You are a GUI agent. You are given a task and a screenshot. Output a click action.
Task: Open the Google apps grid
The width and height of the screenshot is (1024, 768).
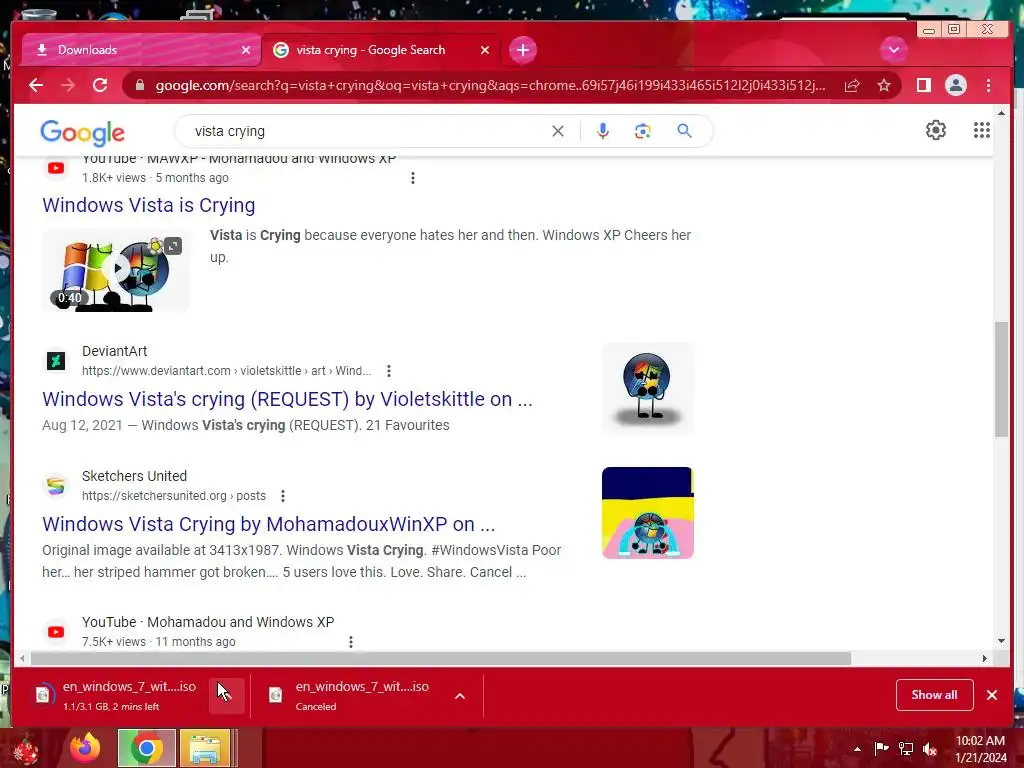(x=982, y=130)
